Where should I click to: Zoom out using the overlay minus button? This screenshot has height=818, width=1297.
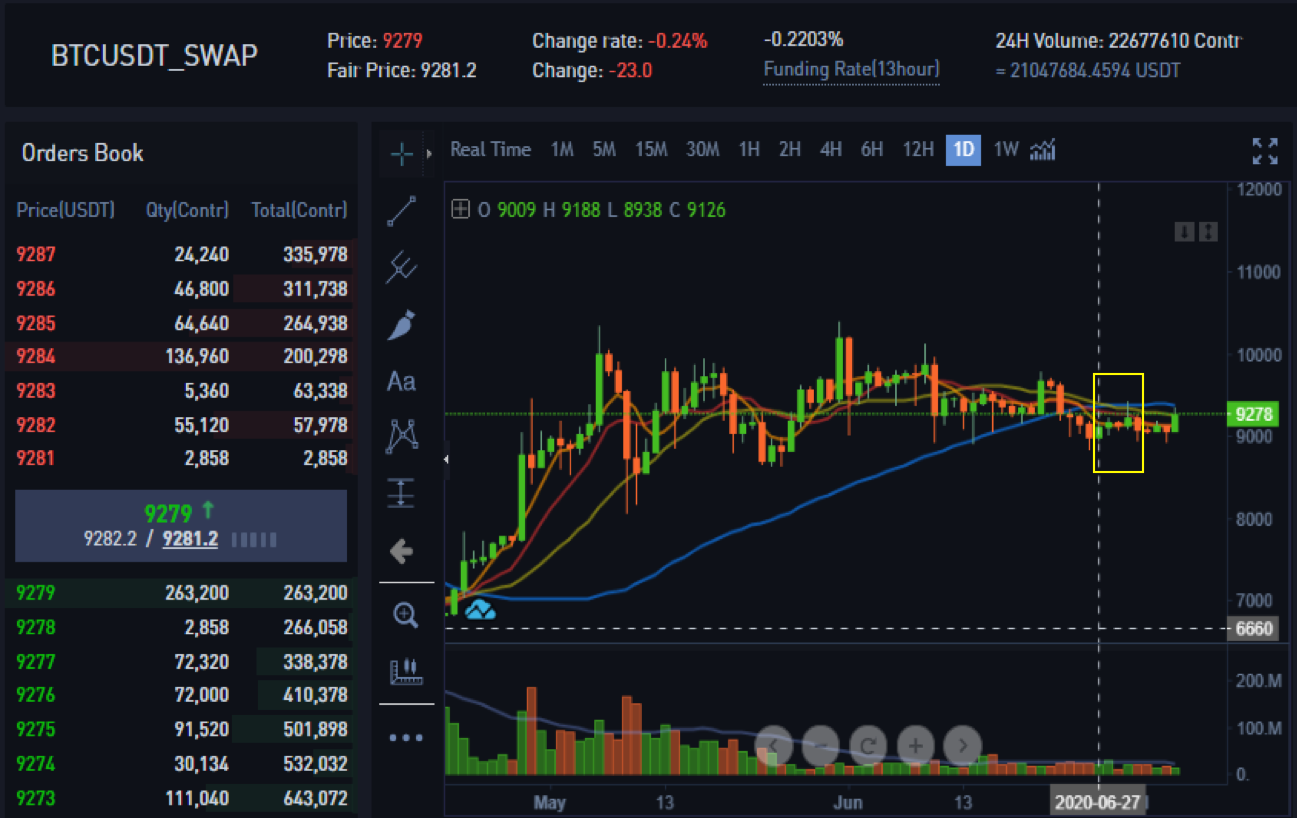tap(822, 745)
